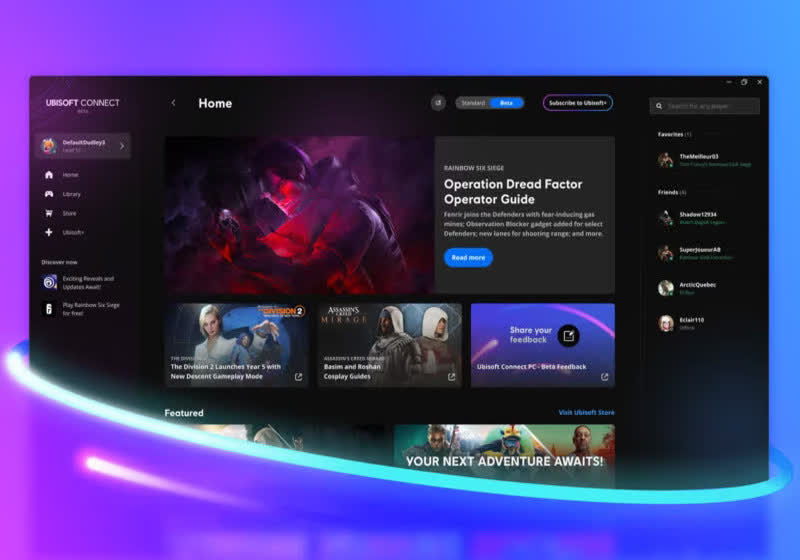
Task: Click the player search field
Action: [x=710, y=106]
